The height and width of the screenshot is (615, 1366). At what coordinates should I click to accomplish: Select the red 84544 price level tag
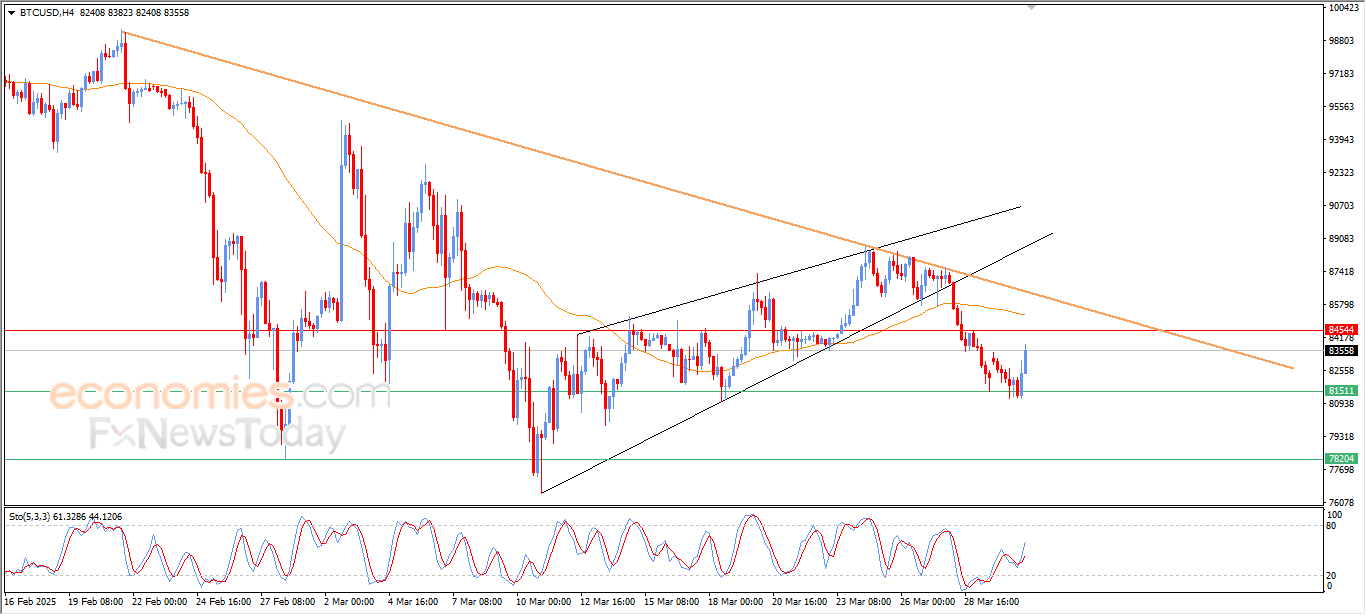tap(1341, 330)
